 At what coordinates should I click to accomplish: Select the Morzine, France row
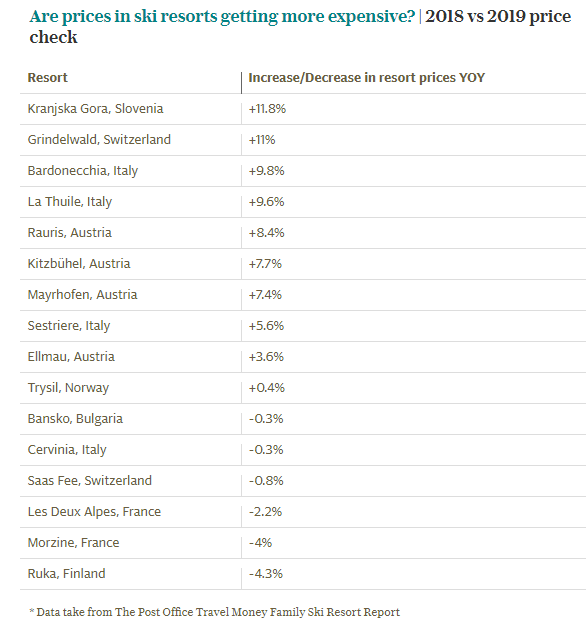(303, 543)
